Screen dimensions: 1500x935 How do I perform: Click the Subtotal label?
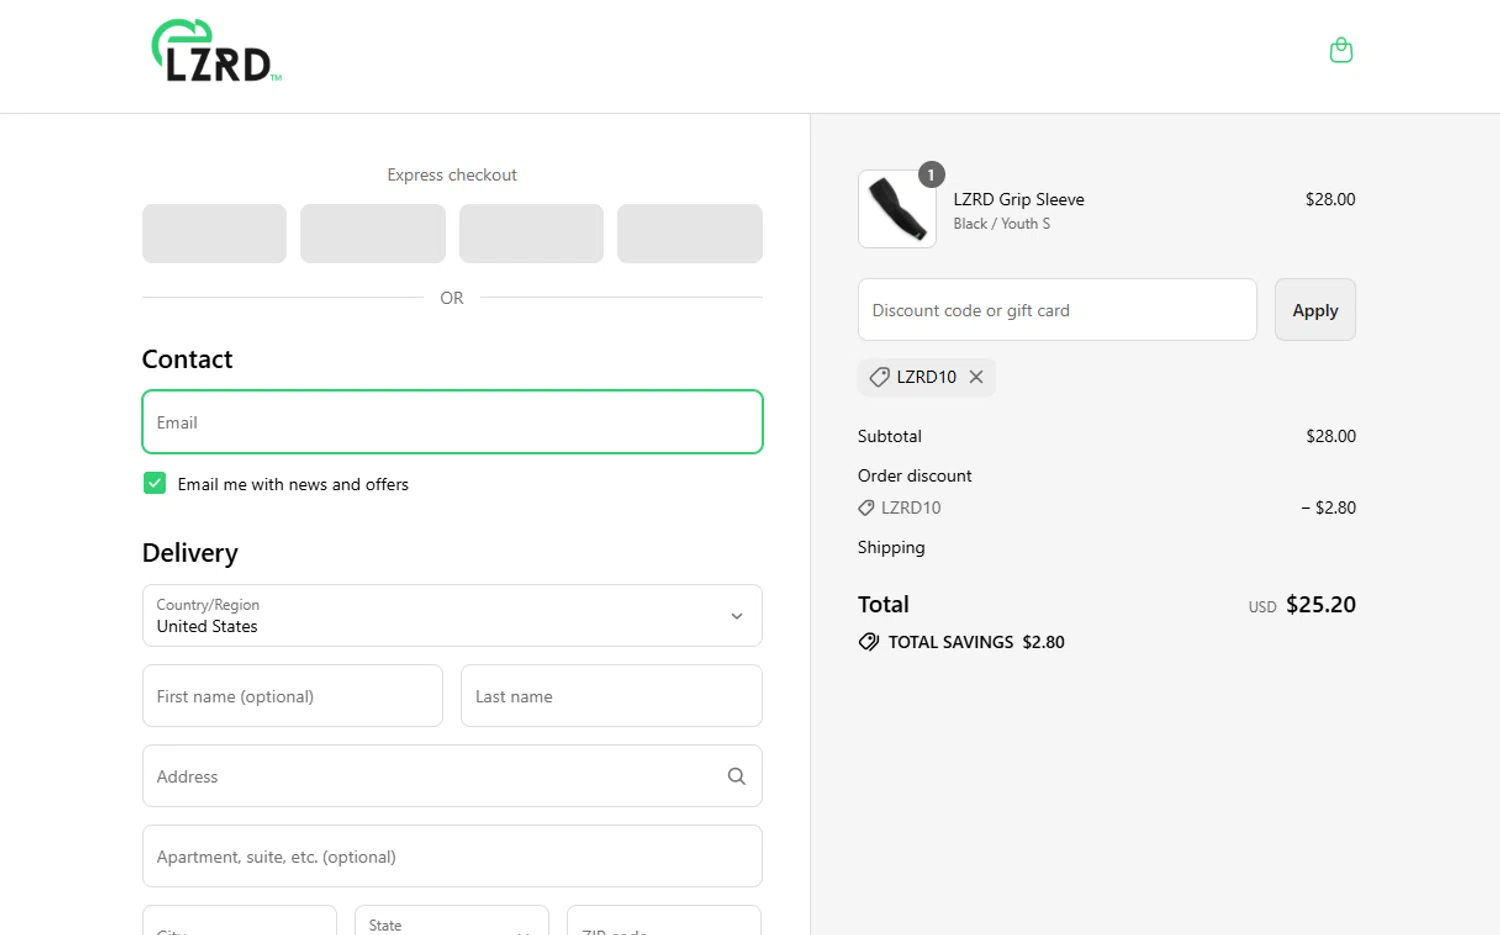(890, 436)
